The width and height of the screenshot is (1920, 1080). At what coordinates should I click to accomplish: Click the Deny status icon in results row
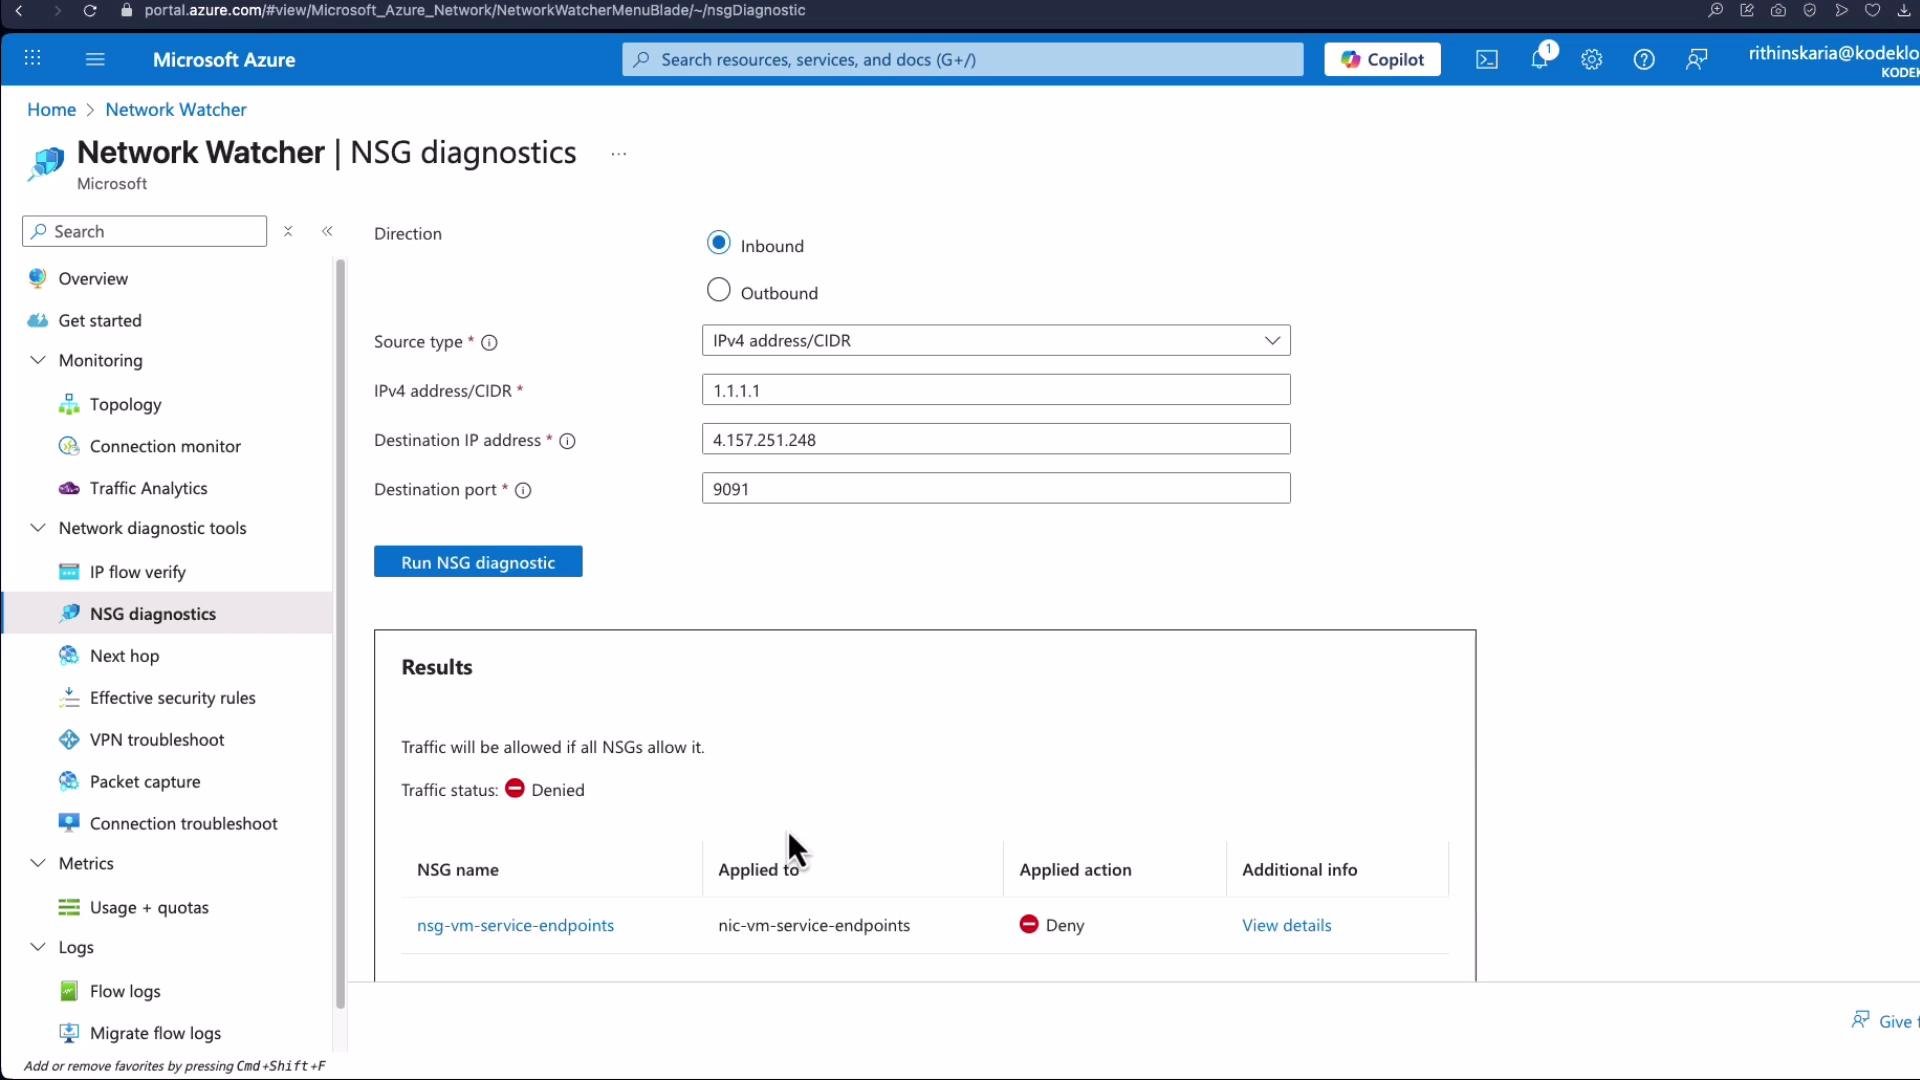pyautogui.click(x=1029, y=924)
